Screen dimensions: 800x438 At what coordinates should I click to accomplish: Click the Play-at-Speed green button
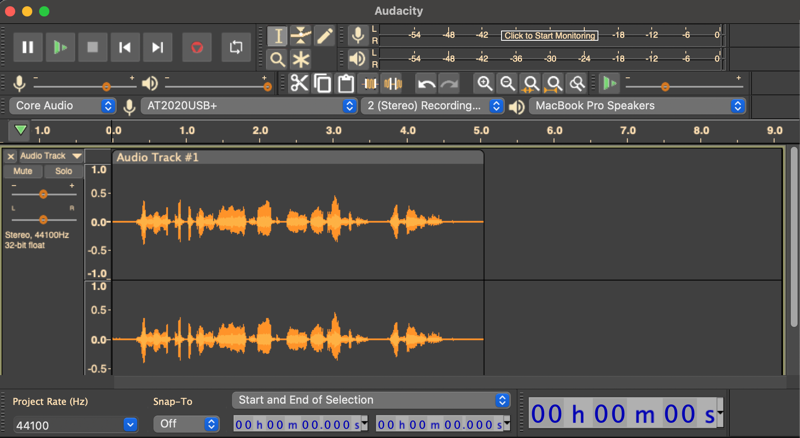[x=610, y=83]
